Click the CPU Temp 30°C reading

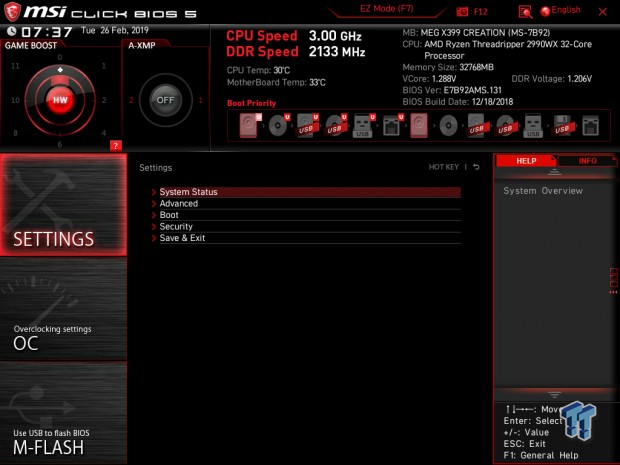coord(258,70)
